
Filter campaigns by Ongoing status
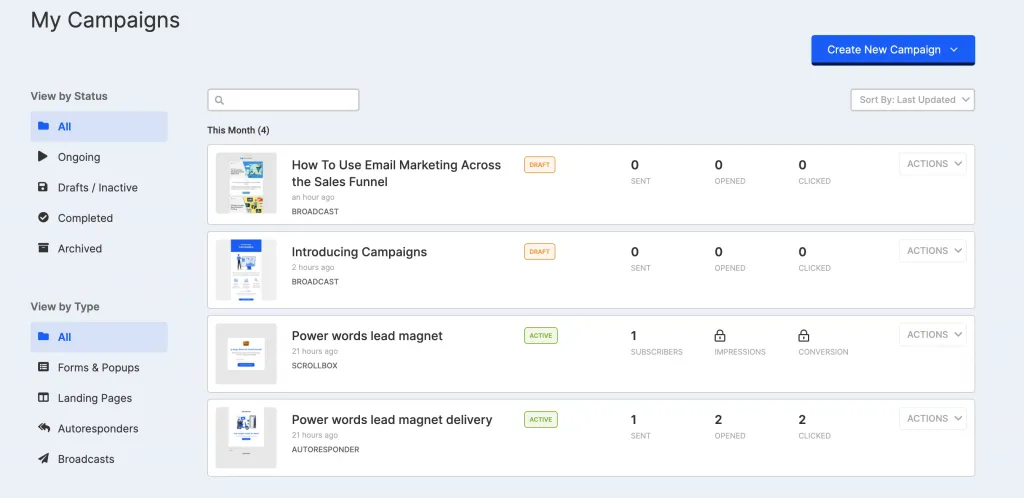coord(99,157)
